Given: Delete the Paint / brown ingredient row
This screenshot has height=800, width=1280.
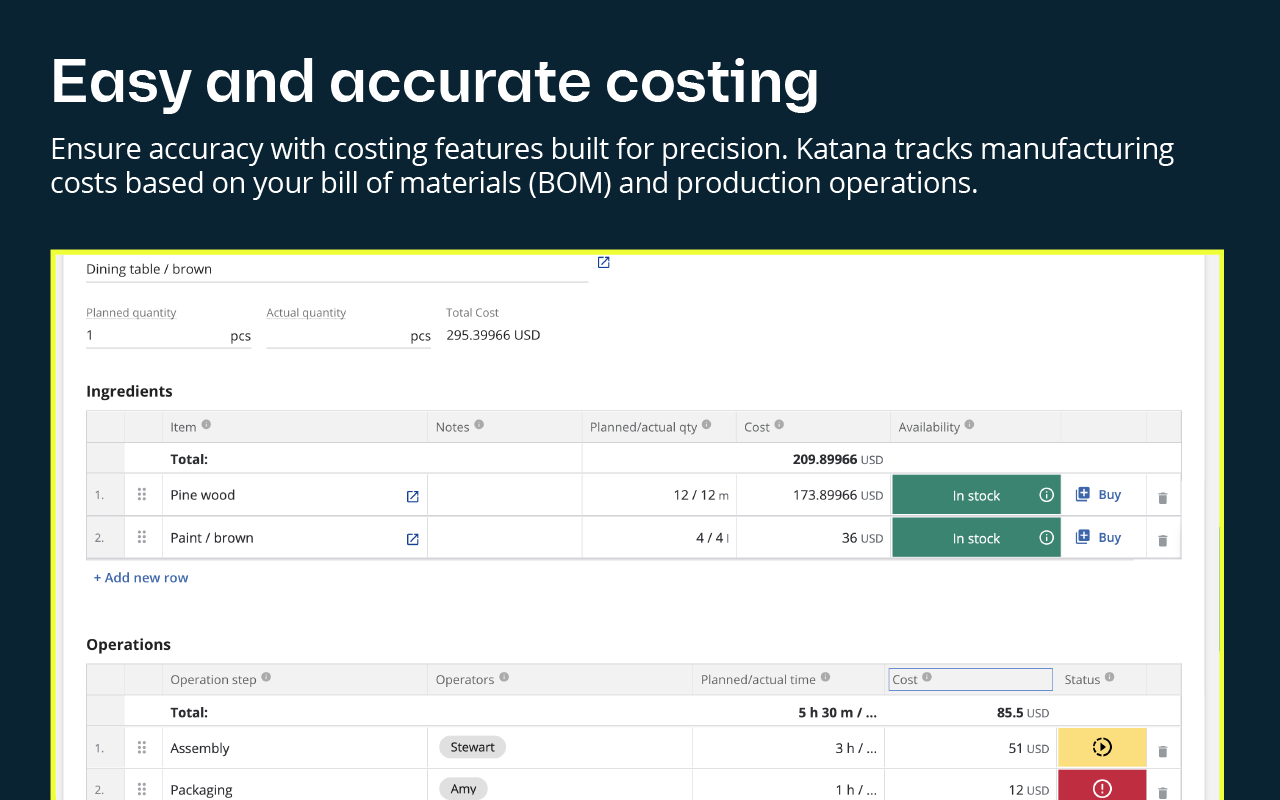Looking at the screenshot, I should 1162,541.
